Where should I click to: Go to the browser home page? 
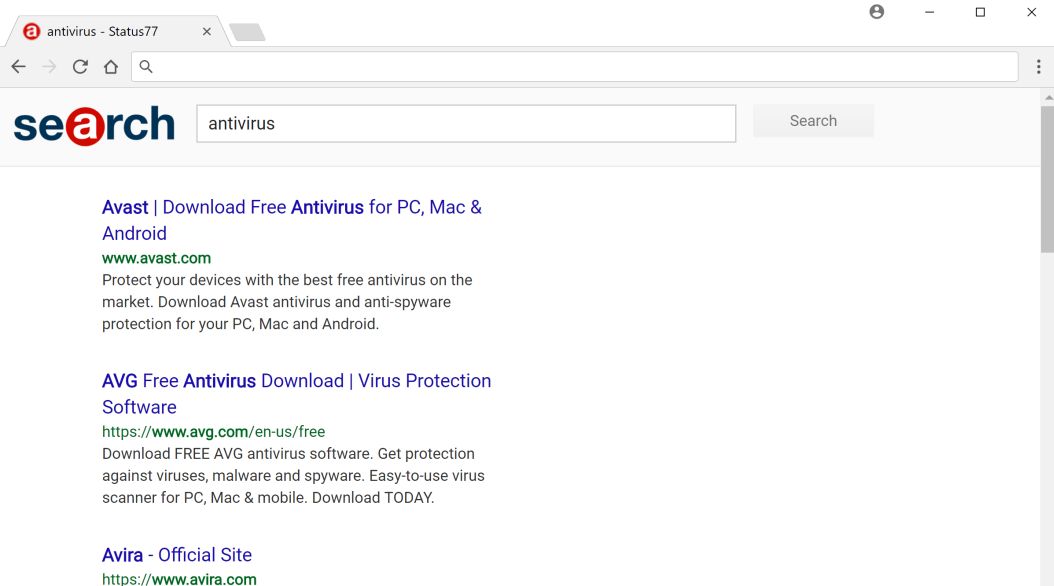pos(111,67)
